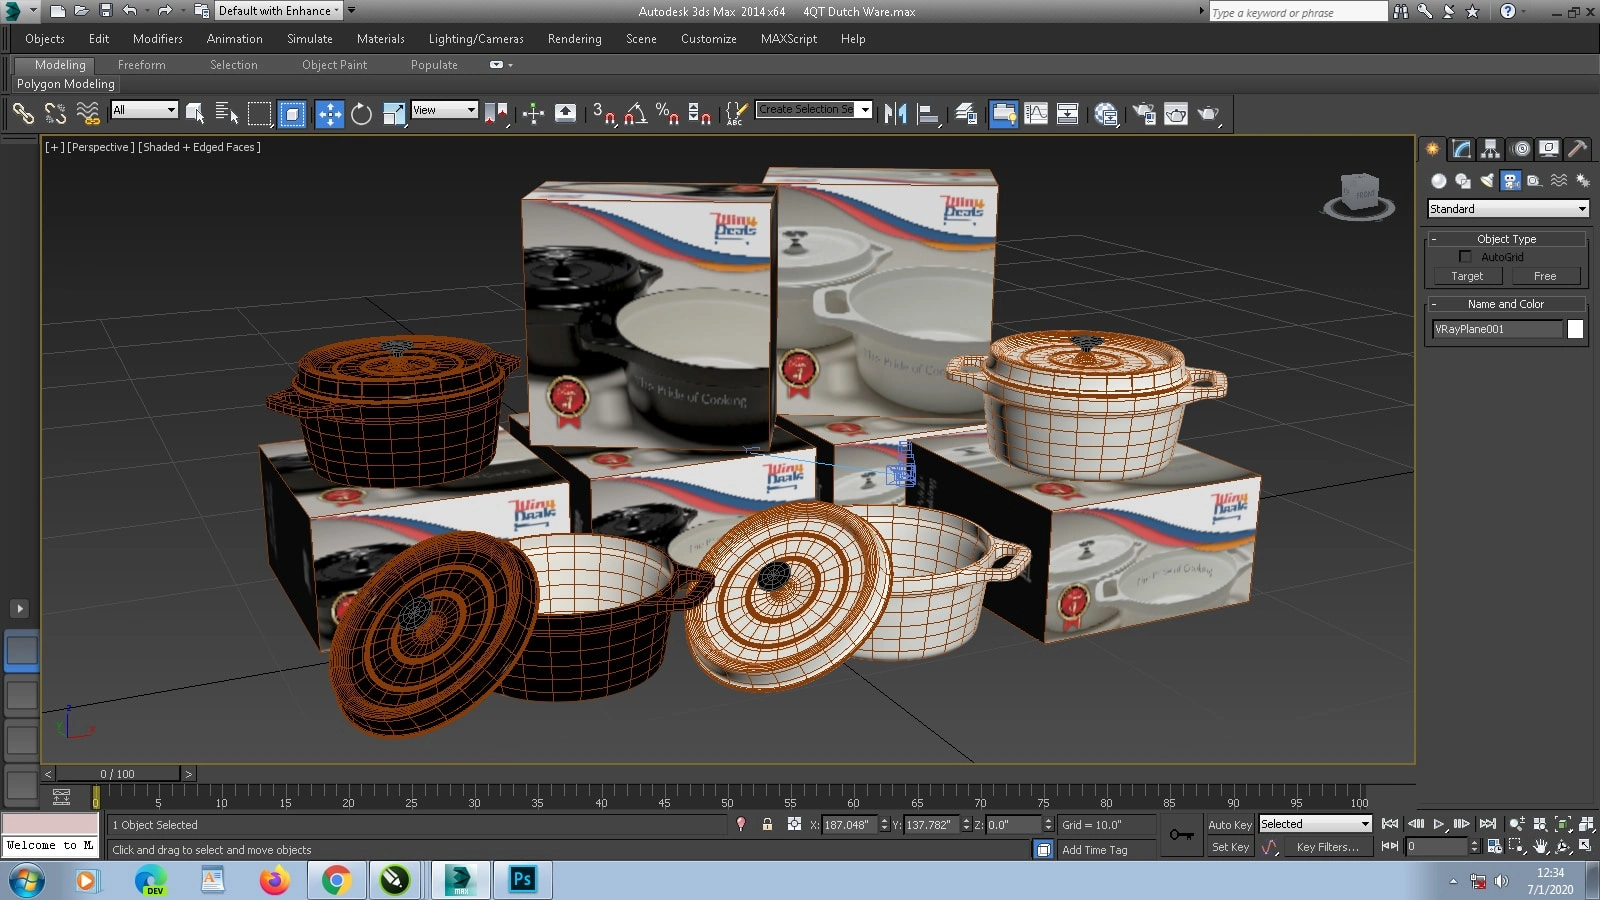Click the Select by Name icon
Image resolution: width=1600 pixels, height=900 pixels.
pos(227,114)
